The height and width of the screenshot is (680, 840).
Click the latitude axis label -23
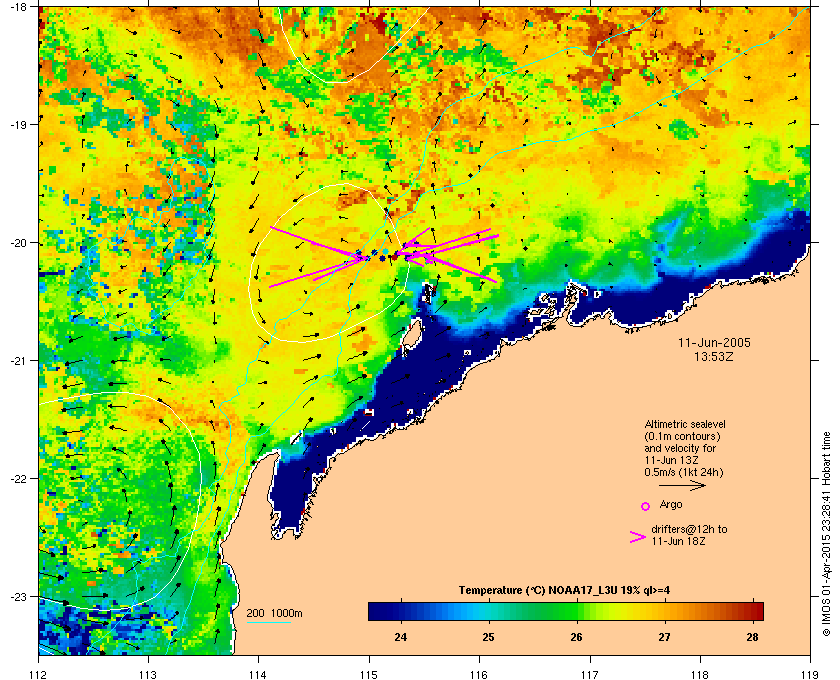(x=18, y=596)
